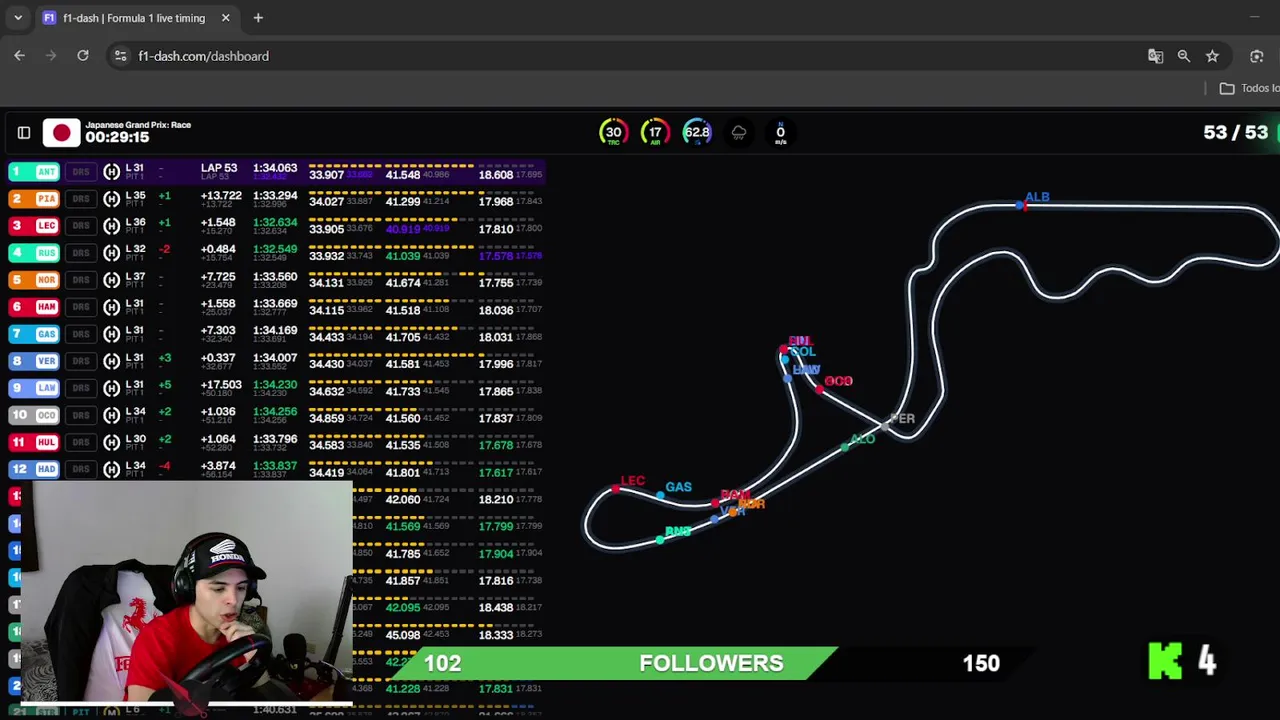Viewport: 1280px width, 720px height.
Task: Open the Todos bookmarks folder
Action: click(x=1249, y=88)
